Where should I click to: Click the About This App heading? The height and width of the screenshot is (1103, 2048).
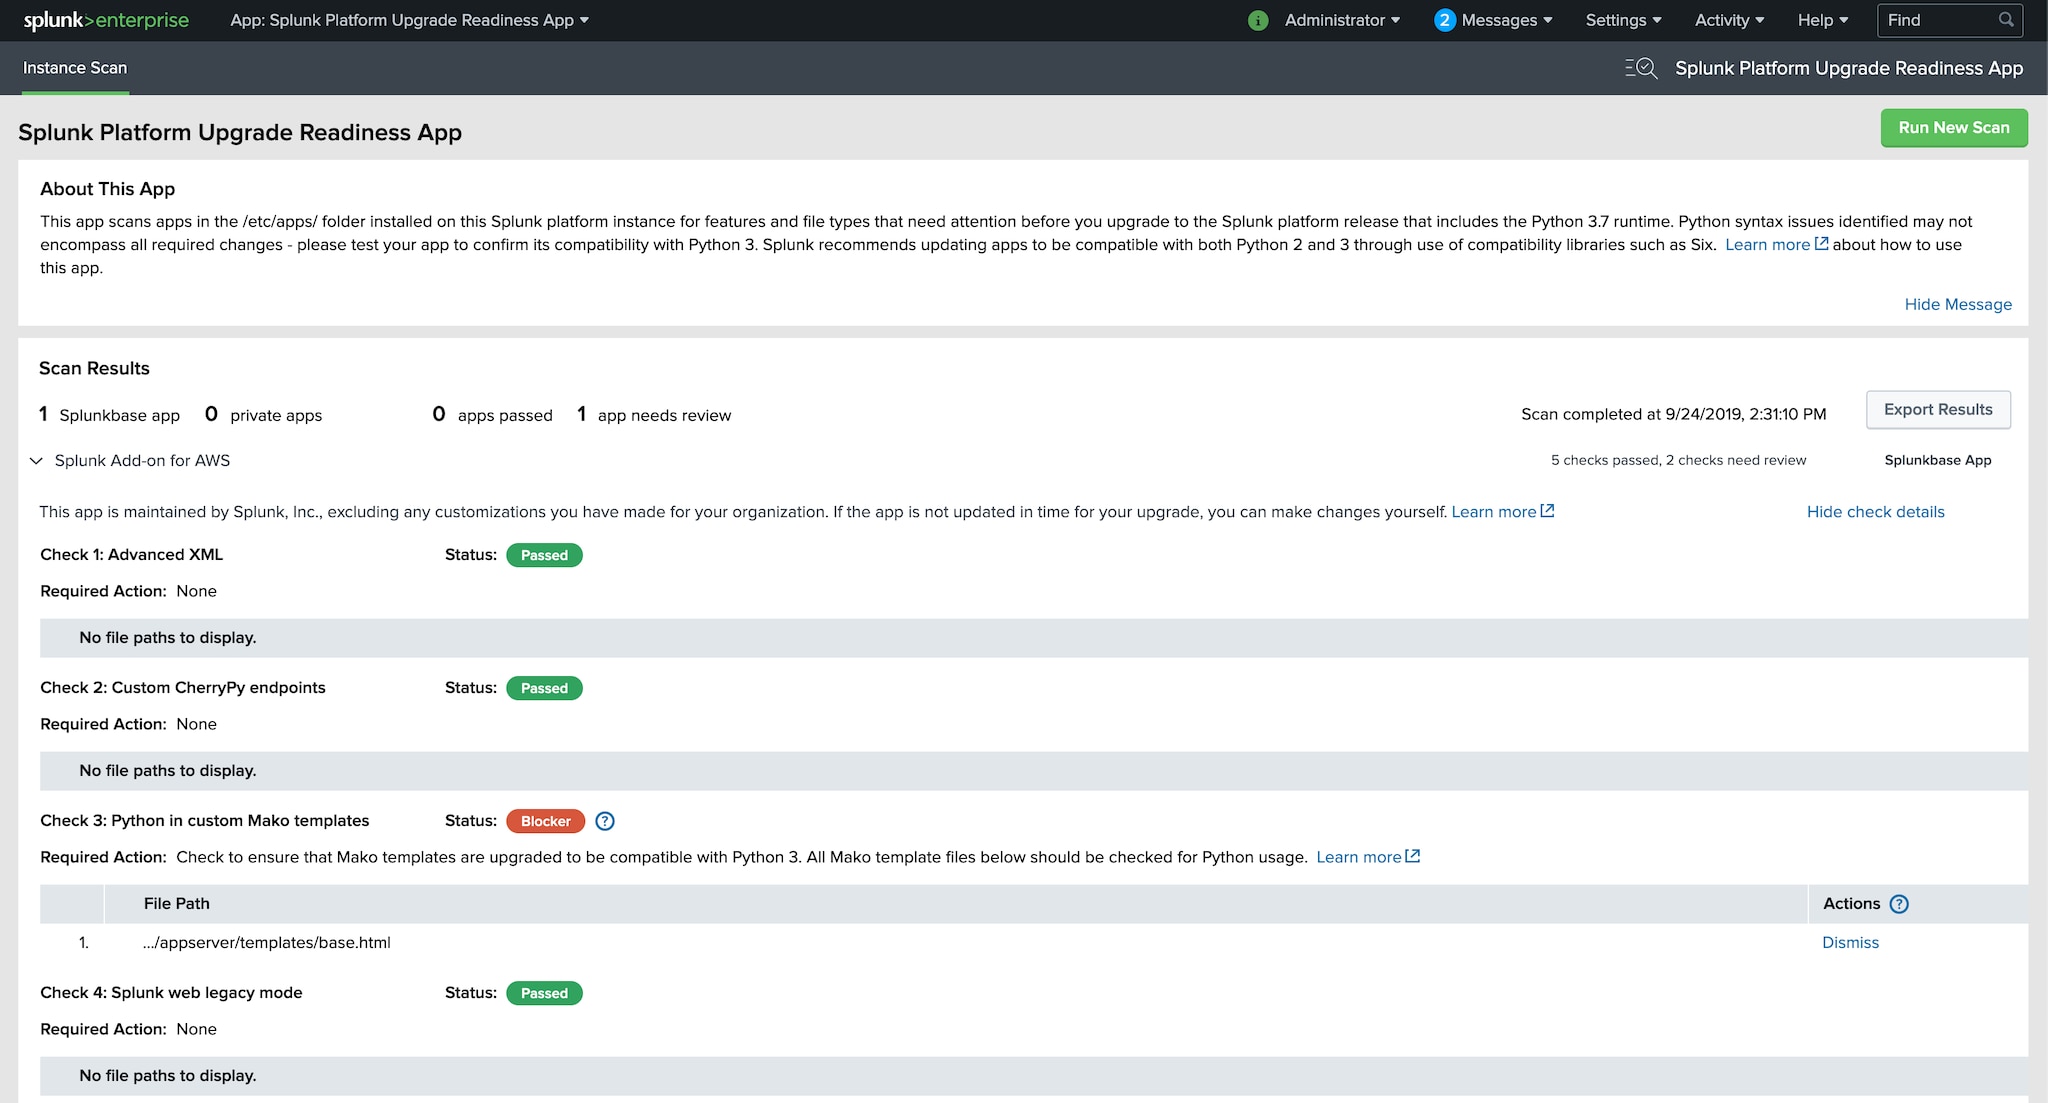[x=108, y=189]
